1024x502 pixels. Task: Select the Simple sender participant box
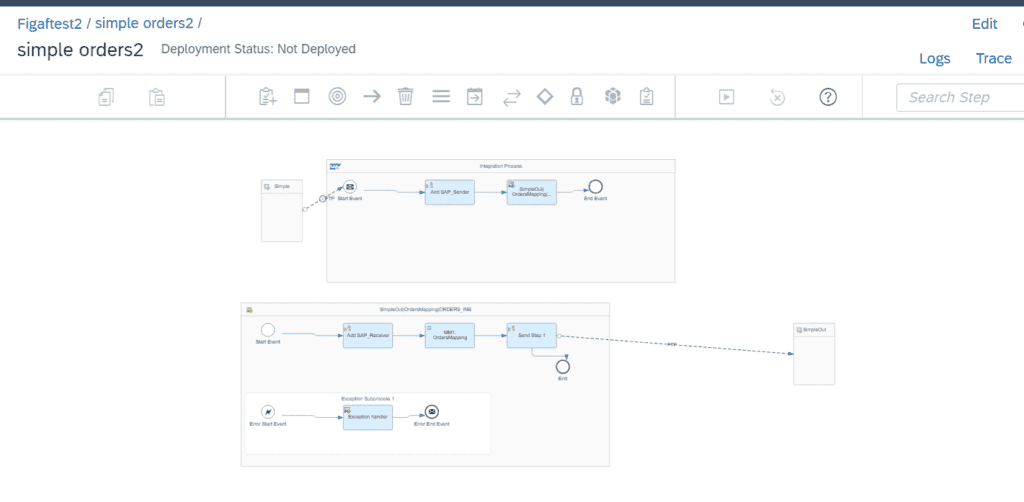coord(282,210)
